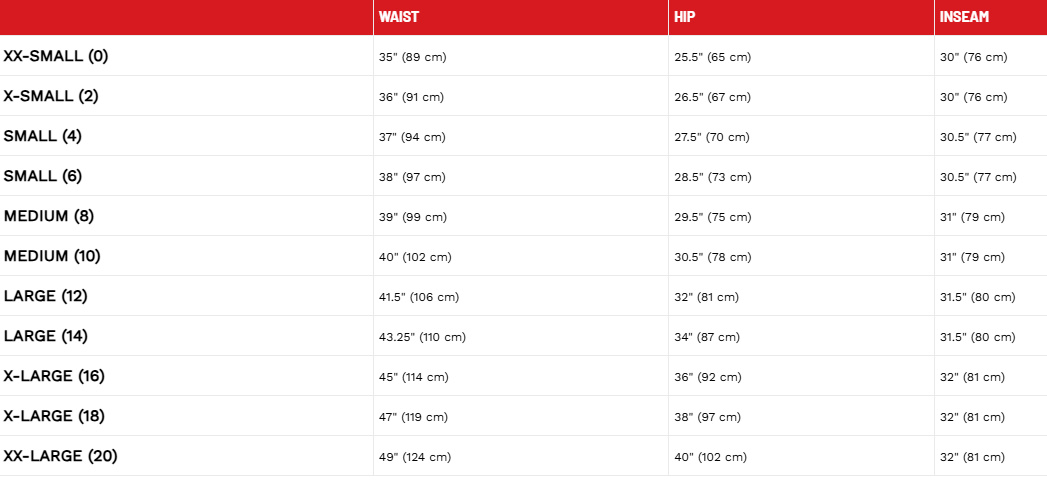Select the X-LARGE (18) size label

(54, 416)
